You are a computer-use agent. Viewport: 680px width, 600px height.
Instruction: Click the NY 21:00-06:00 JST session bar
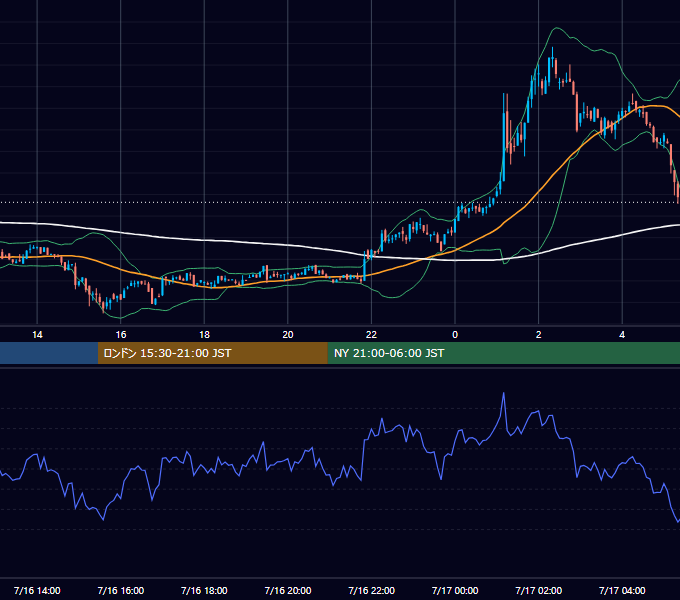[503, 353]
